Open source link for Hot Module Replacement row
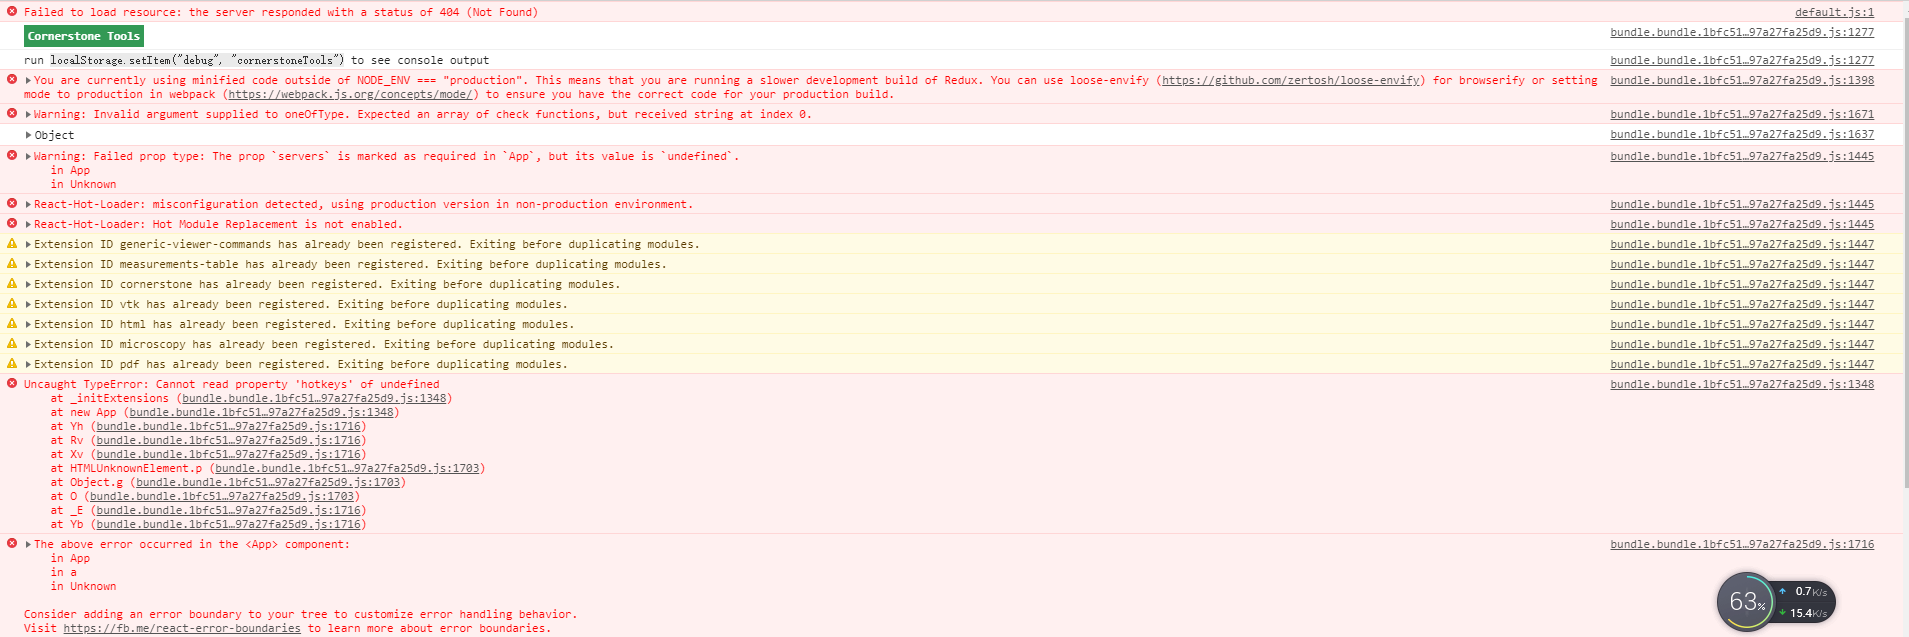The height and width of the screenshot is (637, 1909). click(1742, 224)
